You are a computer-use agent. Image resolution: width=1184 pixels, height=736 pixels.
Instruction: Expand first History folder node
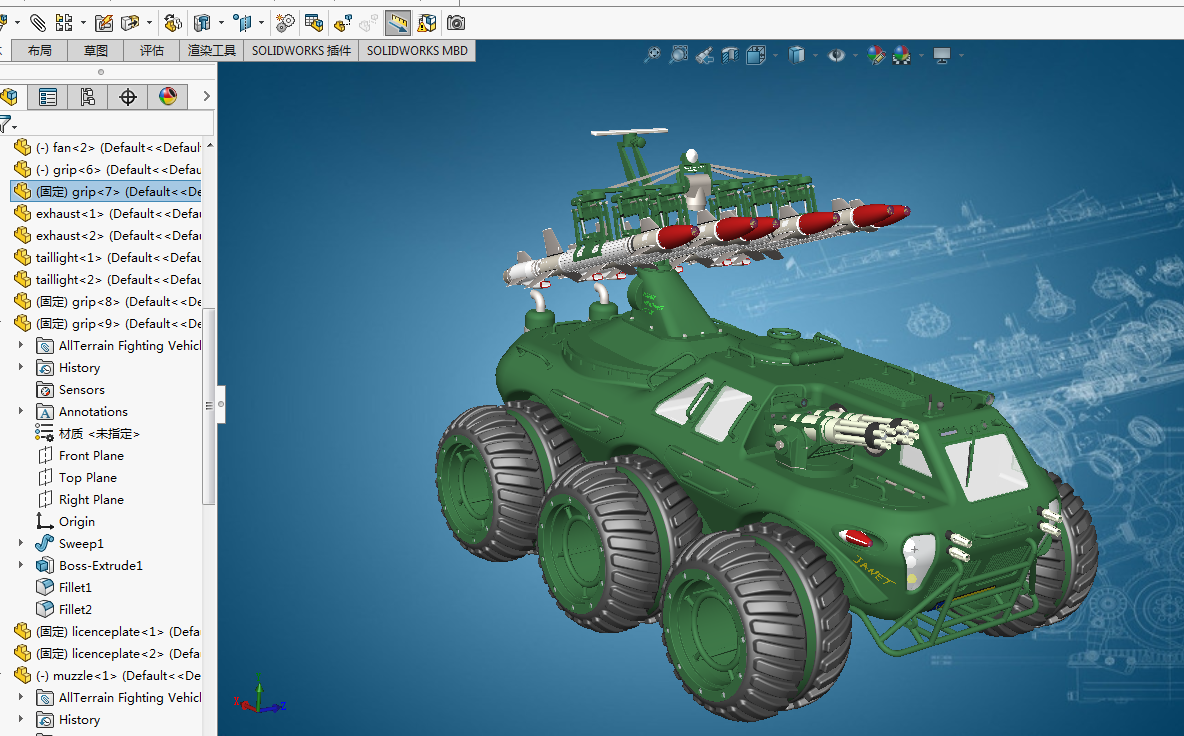coord(20,367)
